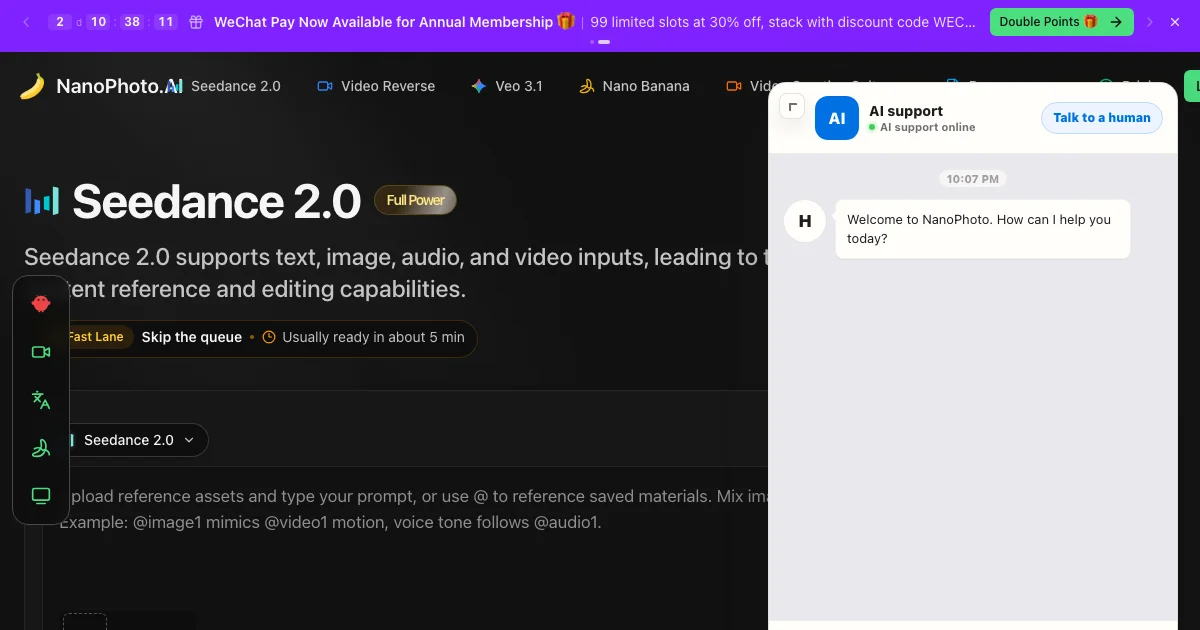Image resolution: width=1200 pixels, height=630 pixels.
Task: Click the 'Welcome to NanoPhoto' chat message
Action: coord(982,229)
